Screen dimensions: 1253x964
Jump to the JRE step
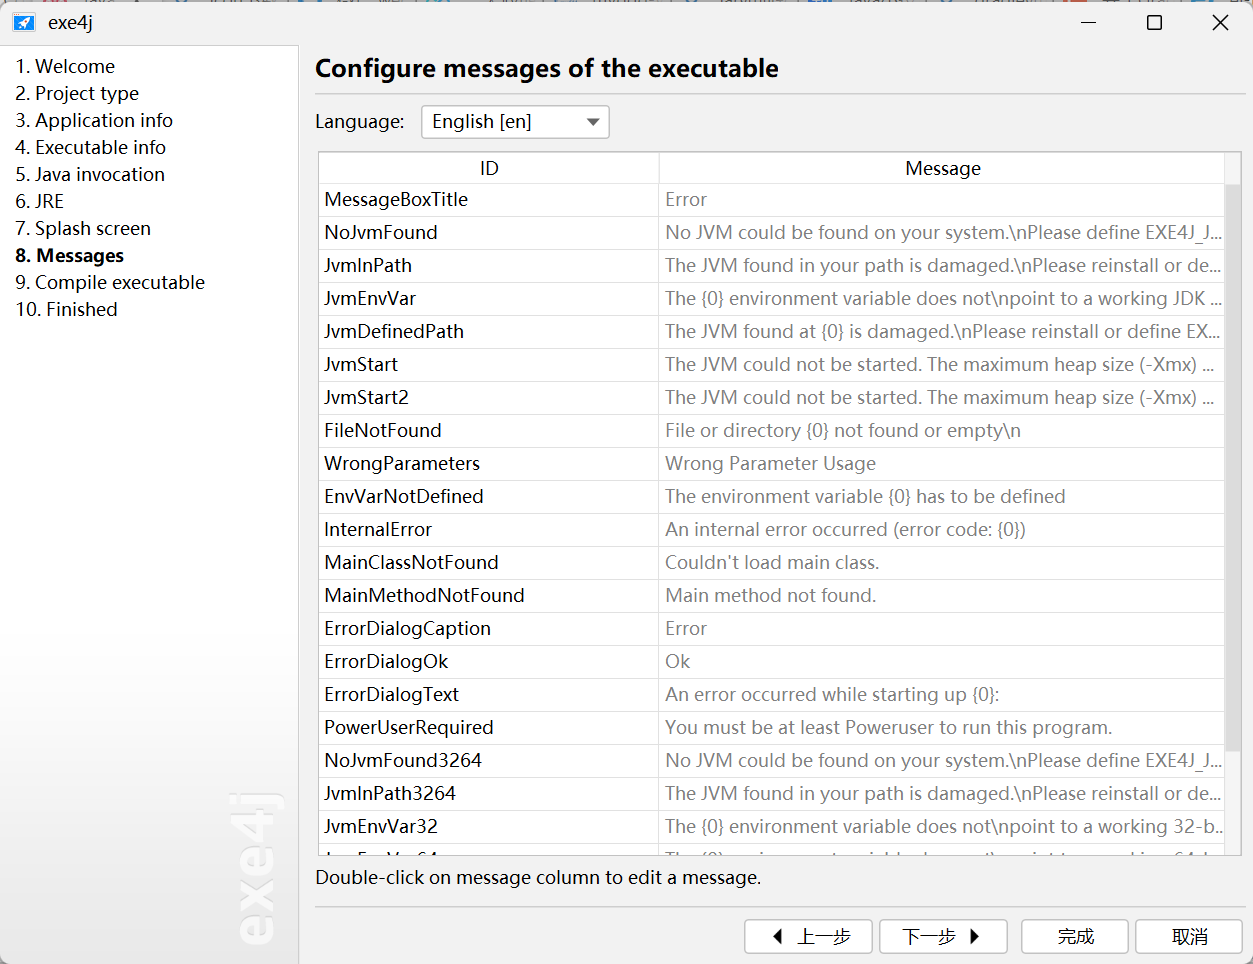coord(40,201)
